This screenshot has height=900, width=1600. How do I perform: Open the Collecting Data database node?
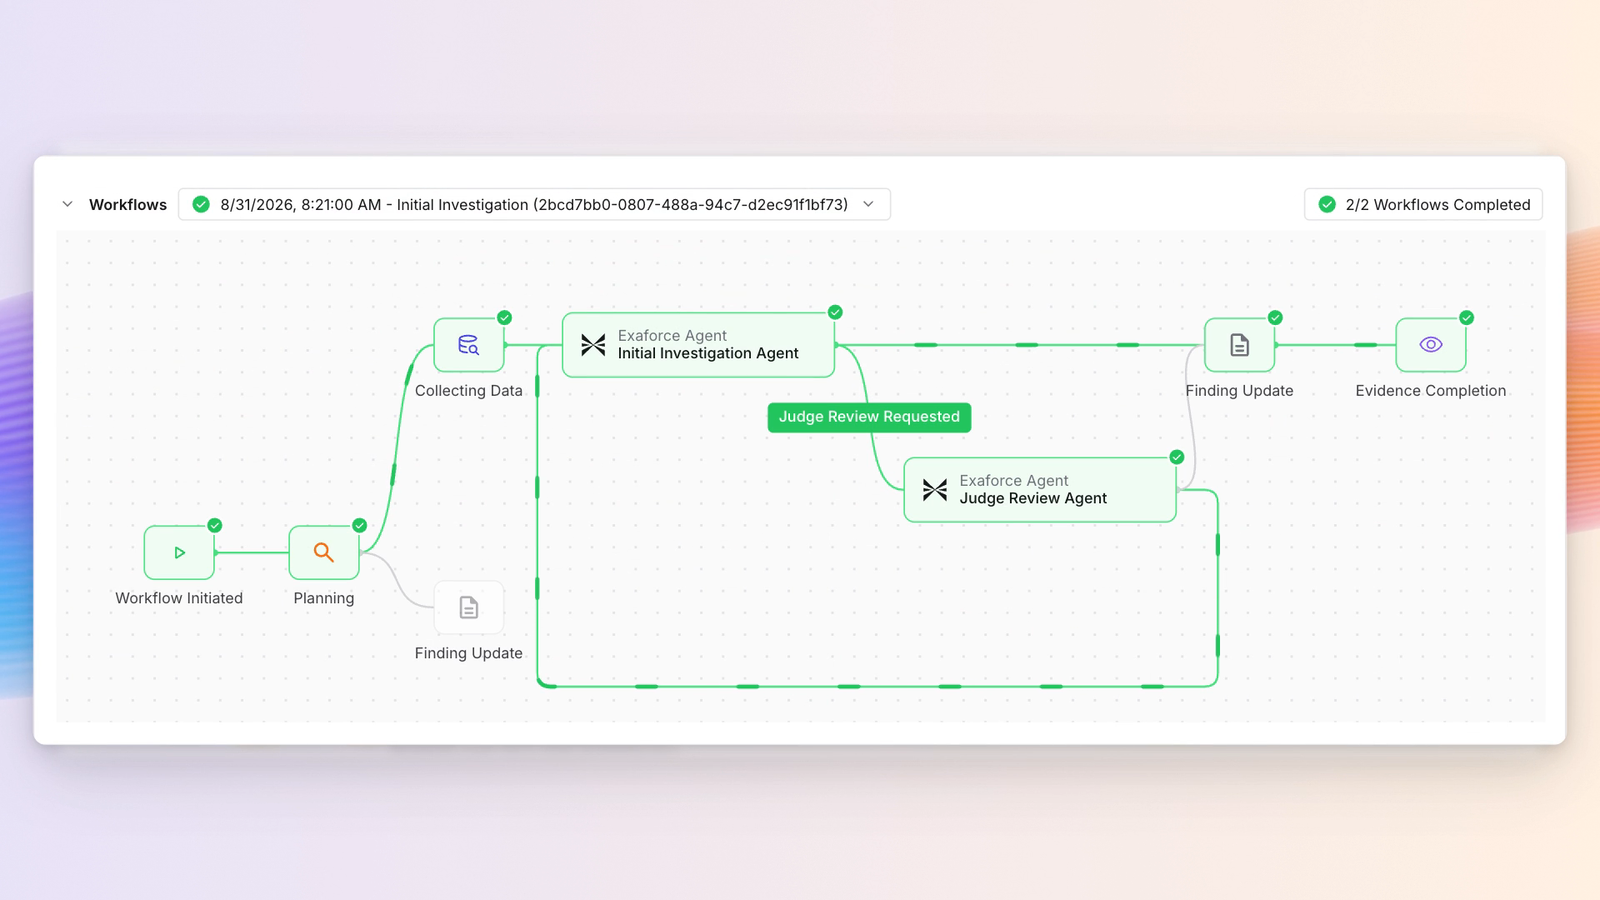pos(469,345)
